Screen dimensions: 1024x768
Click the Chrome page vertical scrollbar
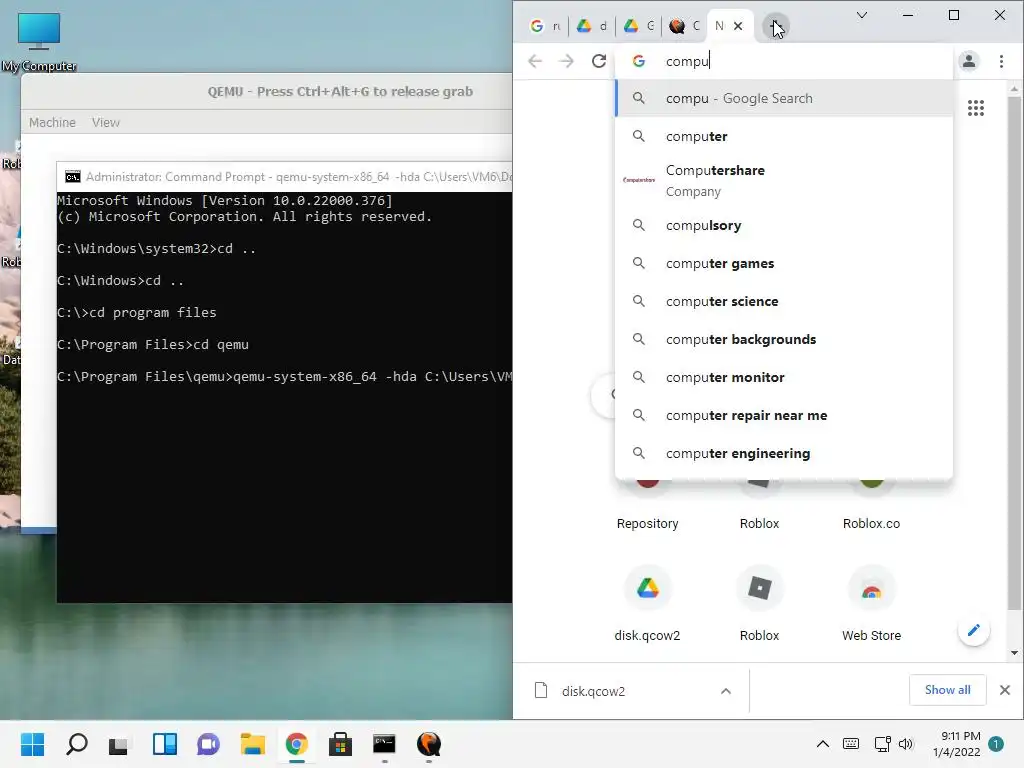click(1014, 353)
